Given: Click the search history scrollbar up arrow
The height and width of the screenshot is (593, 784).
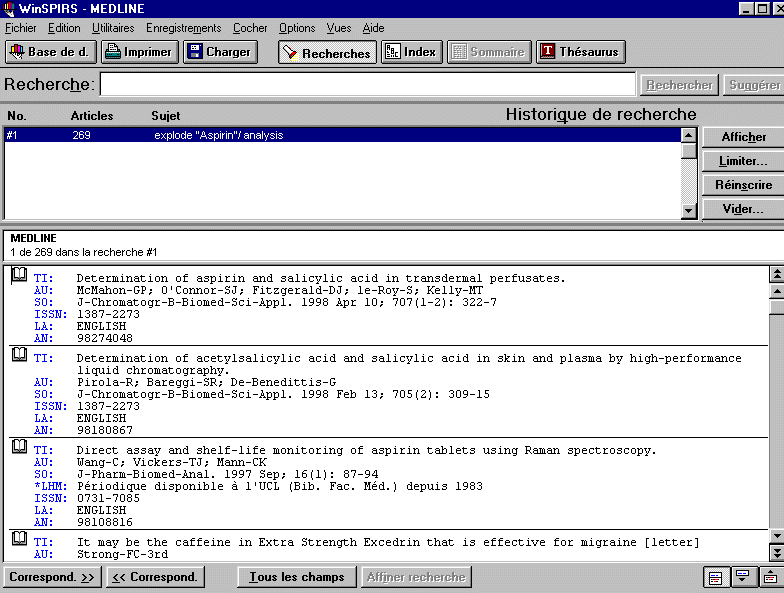Looking at the screenshot, I should pyautogui.click(x=688, y=135).
